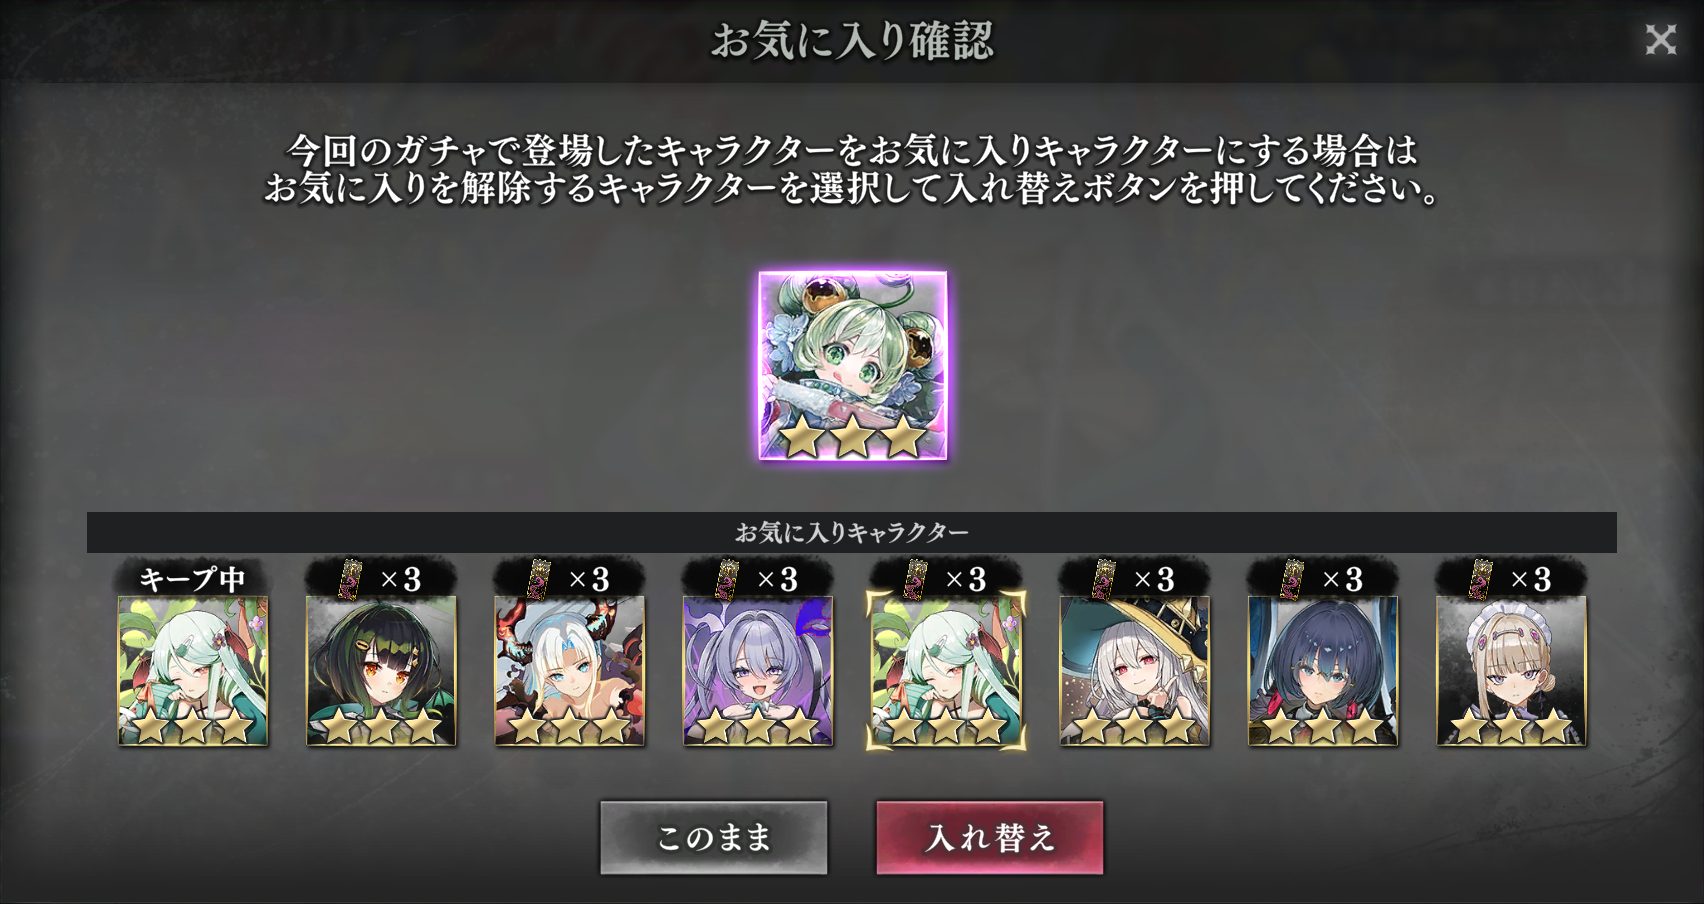Click ticket icon above the horned character
Image resolution: width=1704 pixels, height=904 pixels.
pyautogui.click(x=538, y=579)
